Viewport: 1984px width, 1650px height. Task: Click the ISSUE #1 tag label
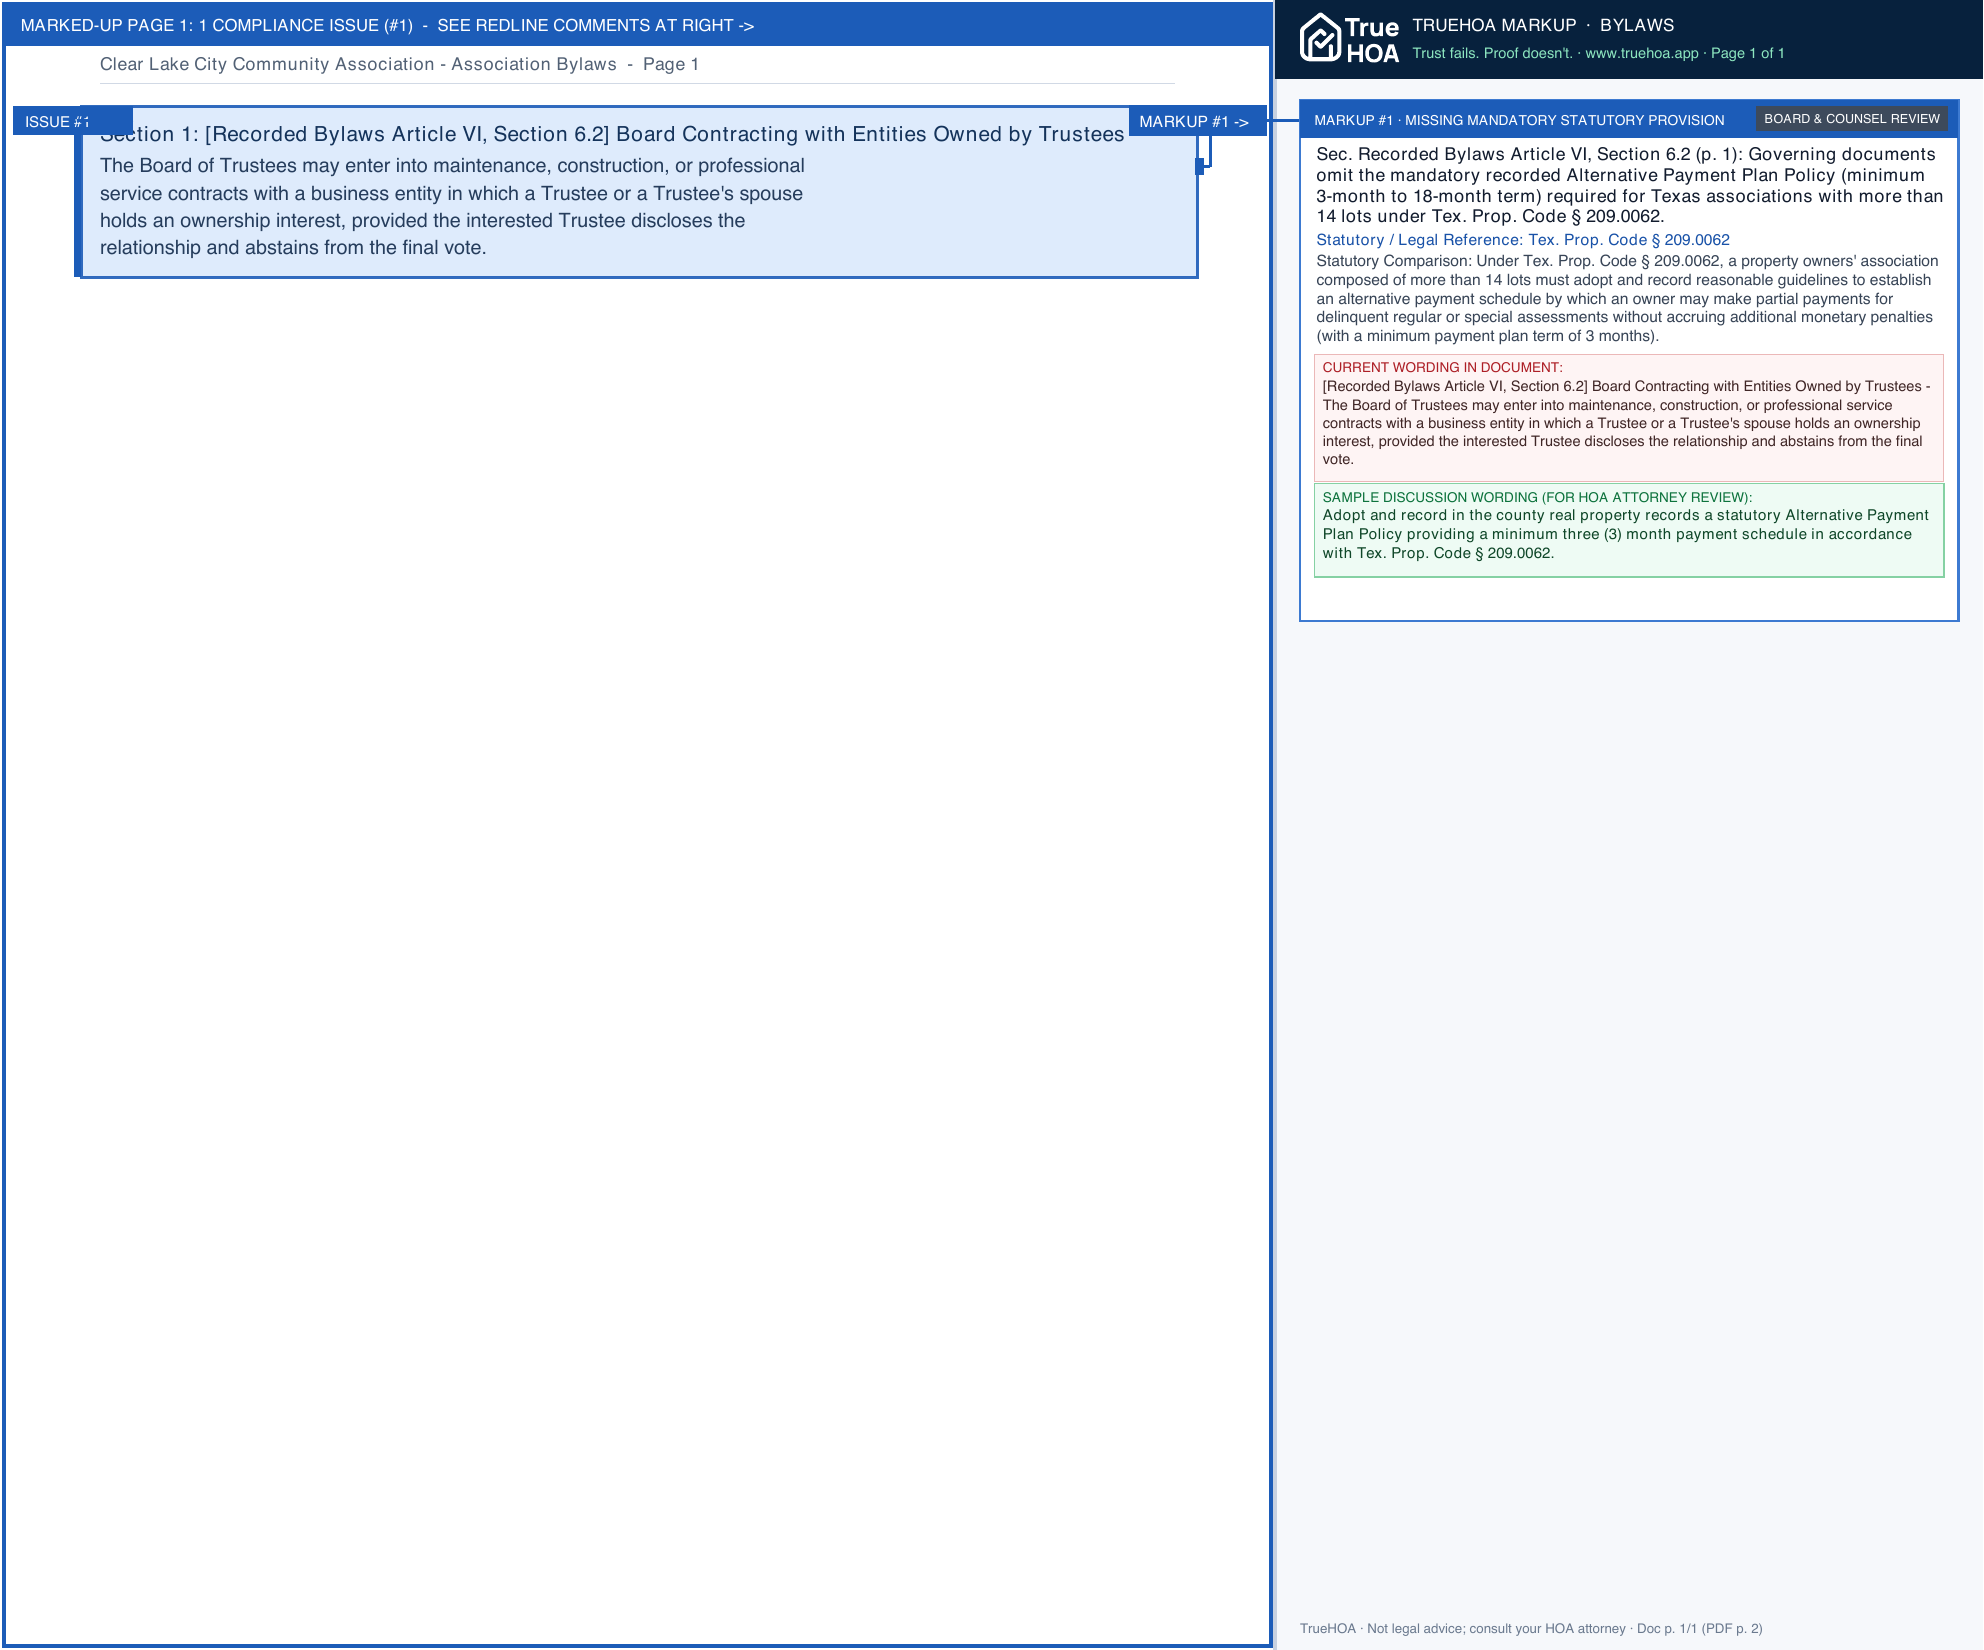[x=72, y=121]
